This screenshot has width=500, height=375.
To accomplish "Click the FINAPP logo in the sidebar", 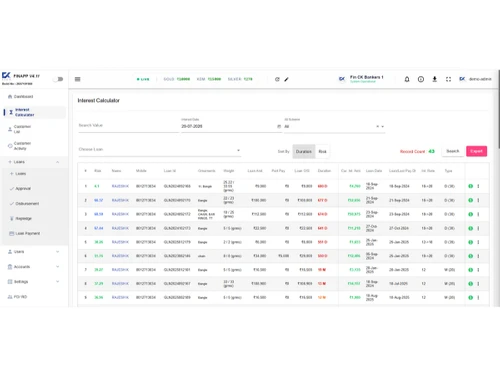I will coord(6,76).
